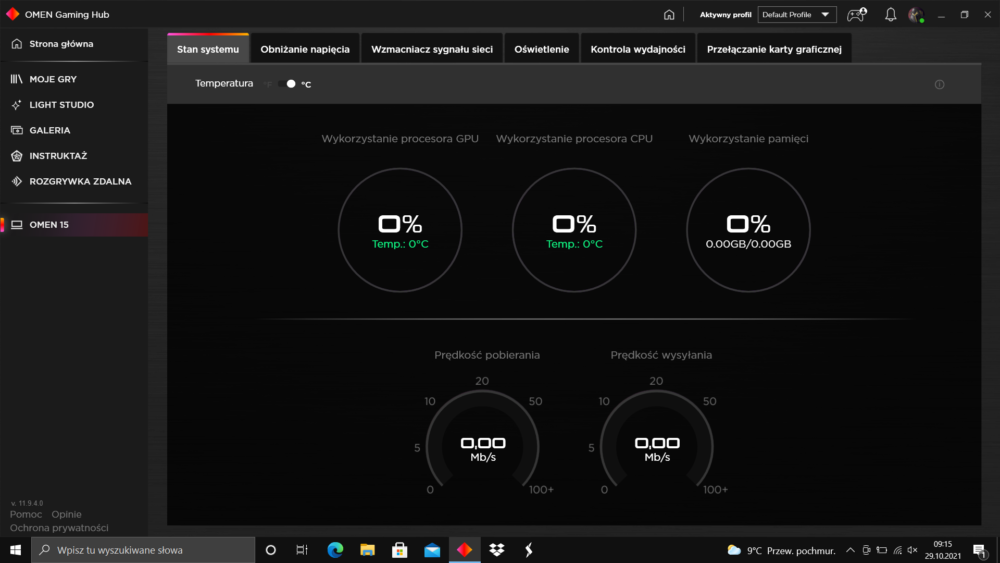Viewport: 1000px width, 563px height.
Task: Open Mail app from taskbar
Action: (432, 550)
